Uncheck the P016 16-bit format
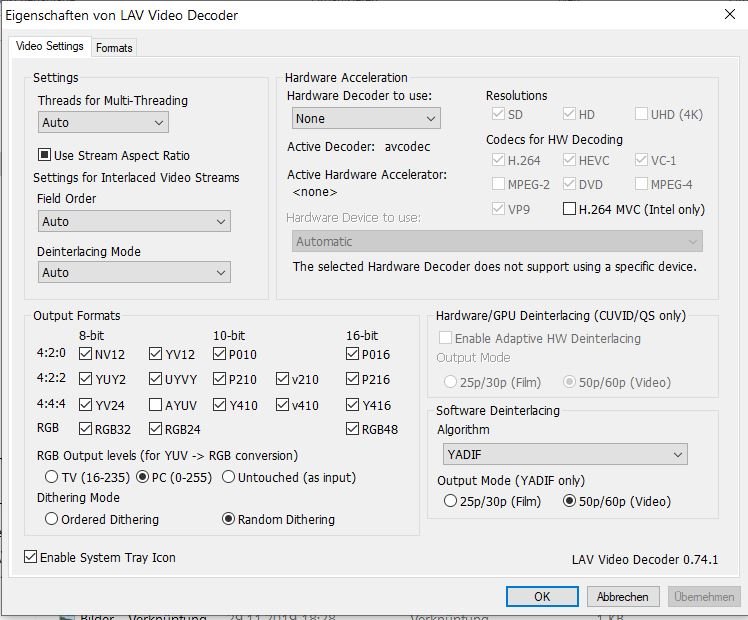The image size is (748, 620). point(352,354)
